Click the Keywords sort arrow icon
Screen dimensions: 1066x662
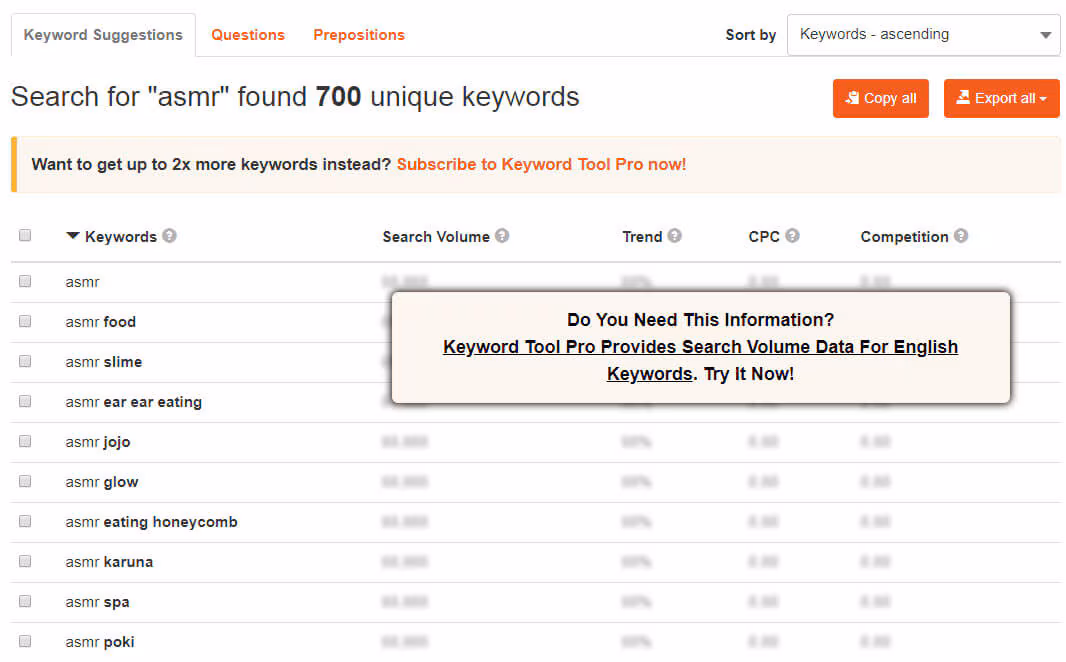(x=73, y=236)
